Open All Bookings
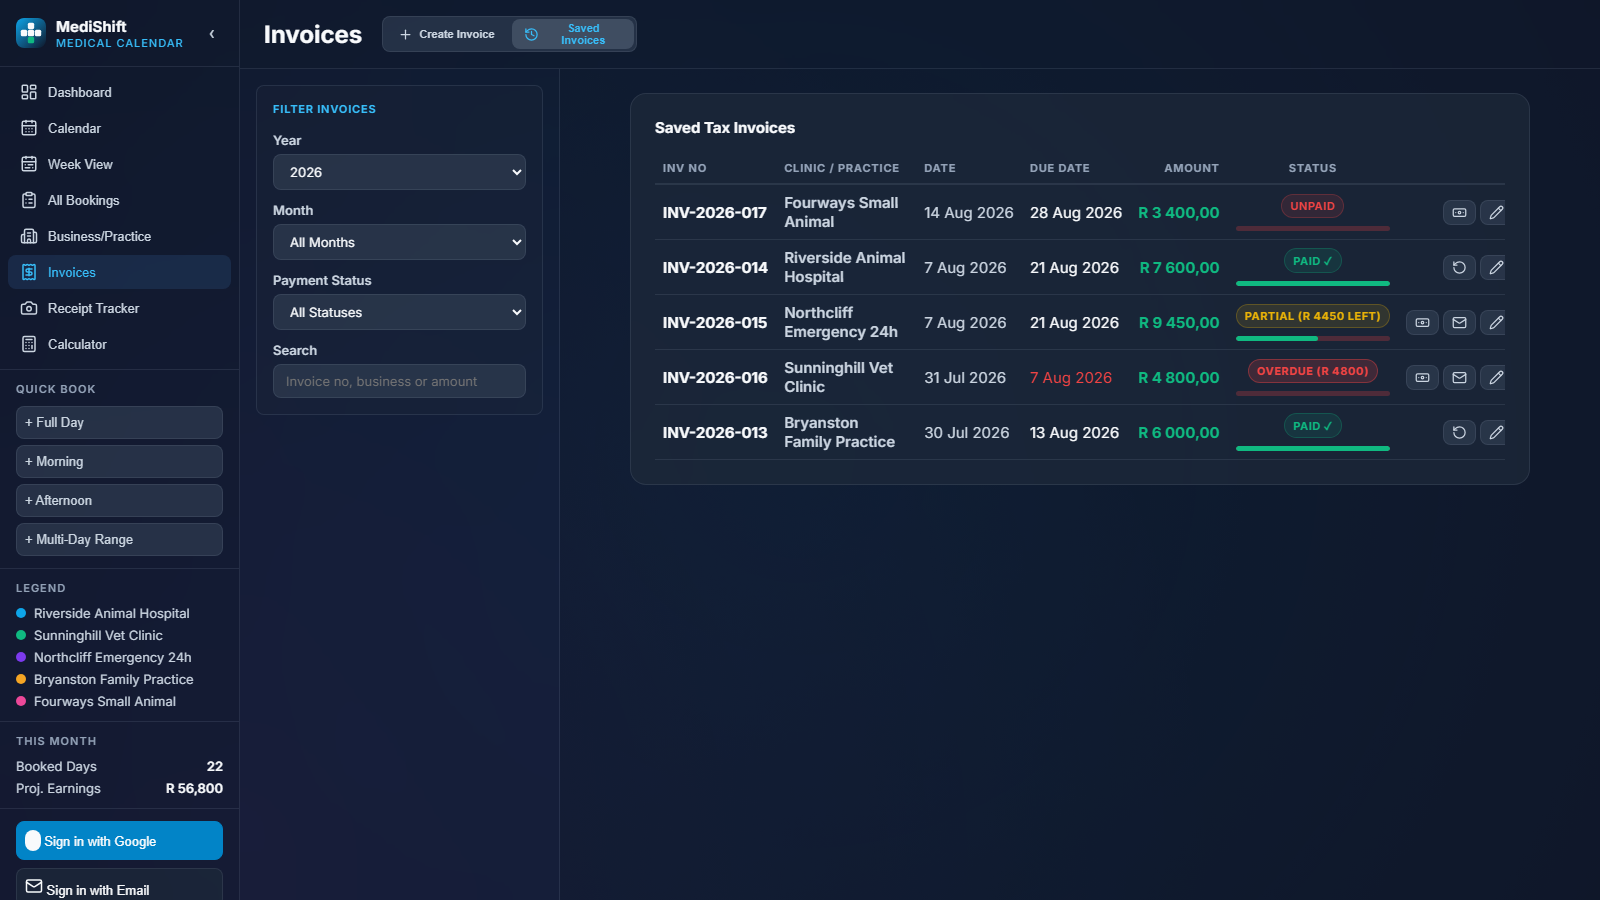Viewport: 1600px width, 900px height. tap(119, 200)
